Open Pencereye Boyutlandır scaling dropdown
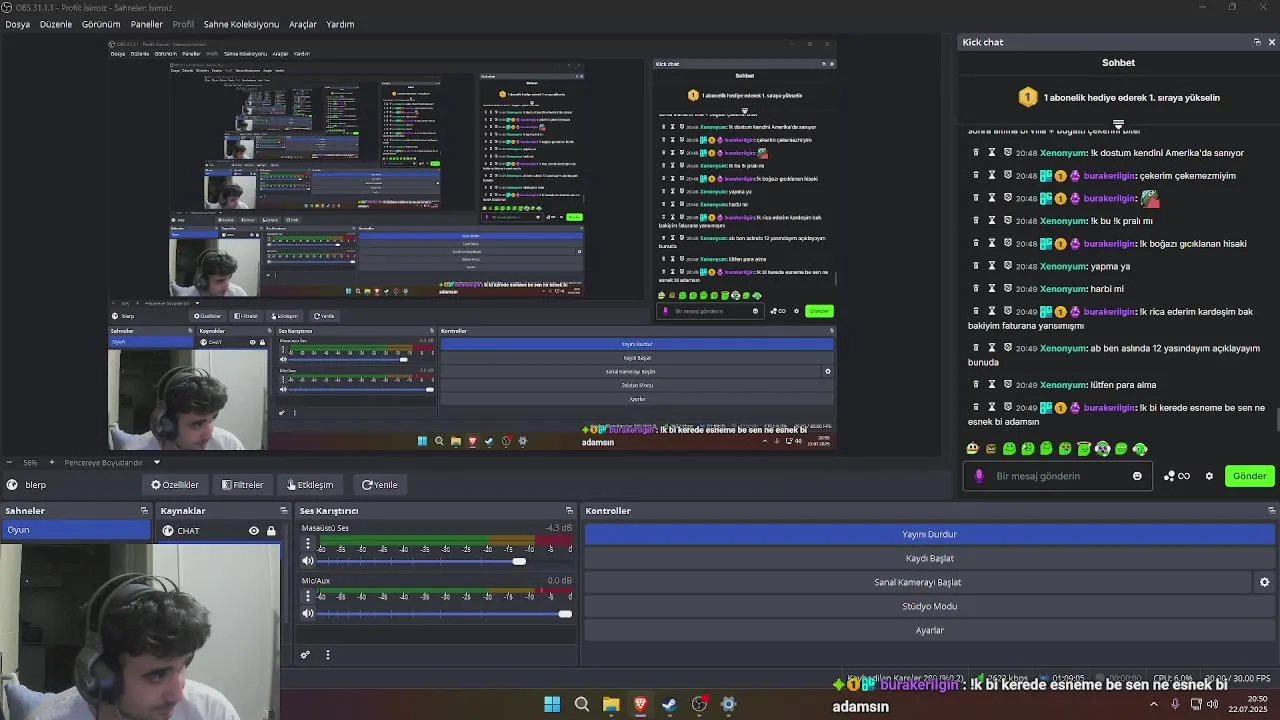Image resolution: width=1280 pixels, height=720 pixels. (112, 462)
